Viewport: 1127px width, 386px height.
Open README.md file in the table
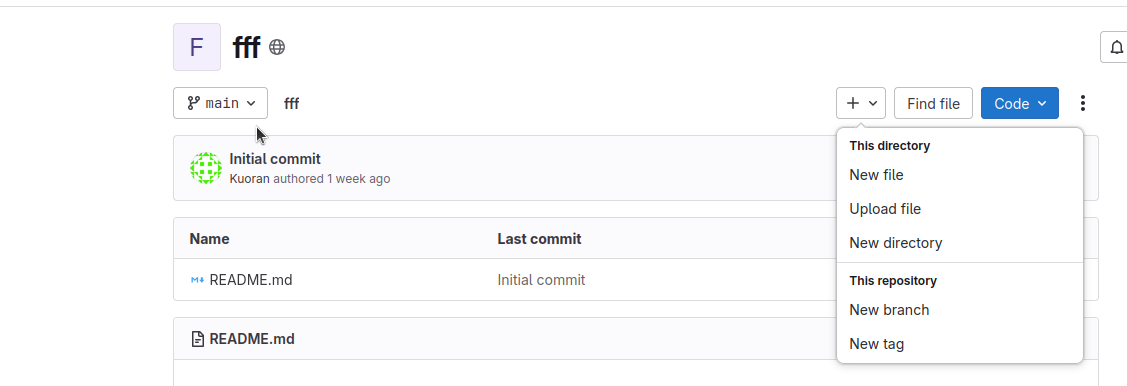click(251, 280)
